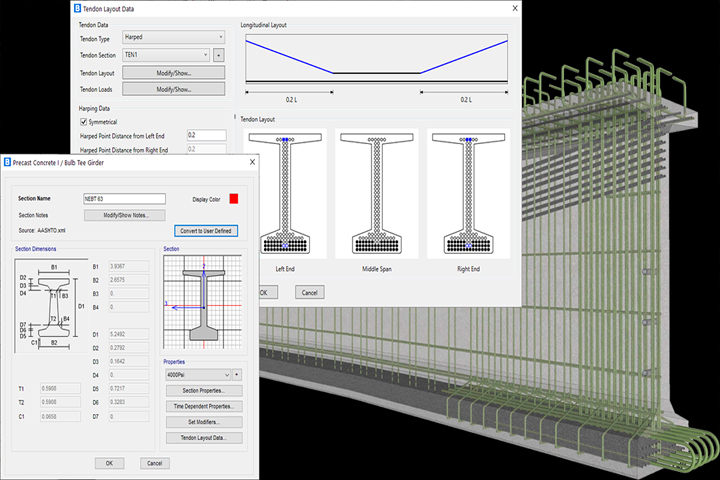
Task: Click the D1 dimension field 5.2492
Action: tap(129, 334)
